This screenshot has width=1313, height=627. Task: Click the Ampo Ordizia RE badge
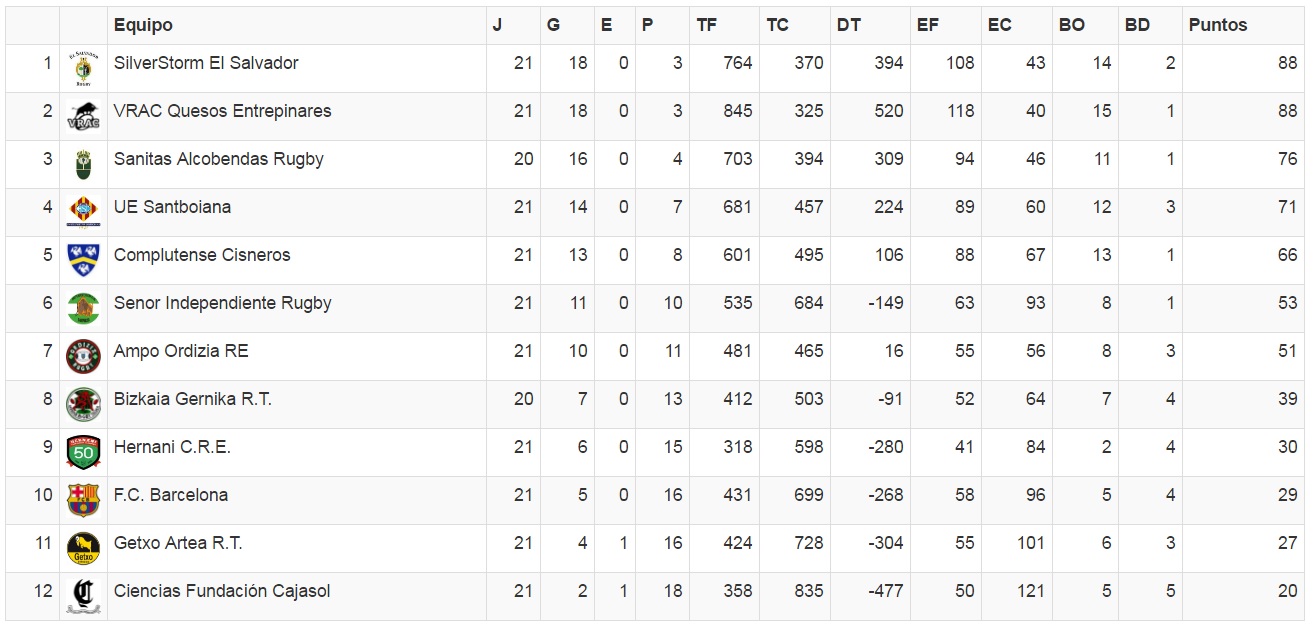[83, 356]
